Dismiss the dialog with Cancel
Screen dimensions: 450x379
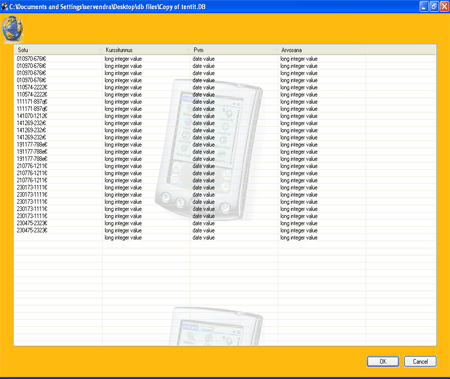[x=420, y=361]
